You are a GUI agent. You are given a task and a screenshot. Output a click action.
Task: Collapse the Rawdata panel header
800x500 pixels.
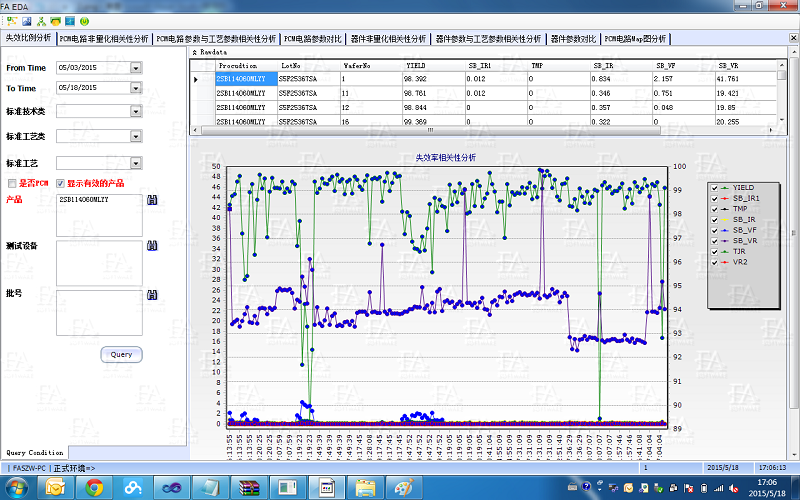(x=194, y=51)
